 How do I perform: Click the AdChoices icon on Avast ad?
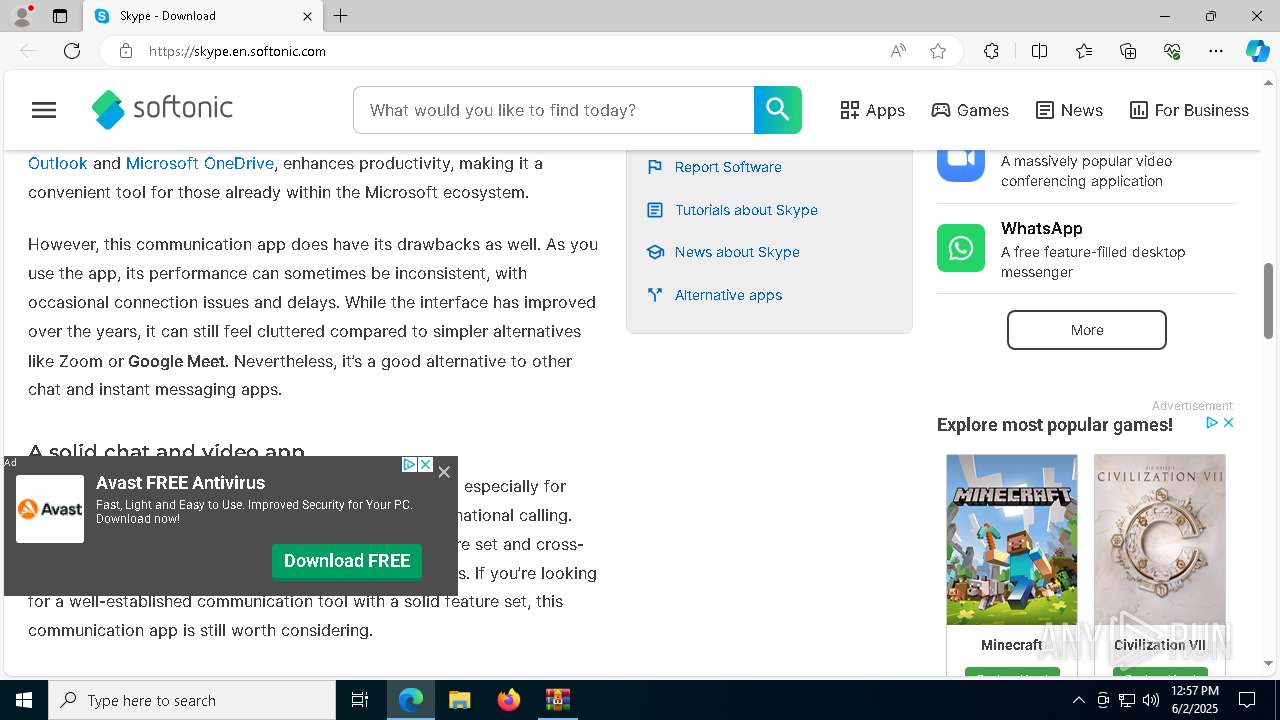pyautogui.click(x=409, y=465)
